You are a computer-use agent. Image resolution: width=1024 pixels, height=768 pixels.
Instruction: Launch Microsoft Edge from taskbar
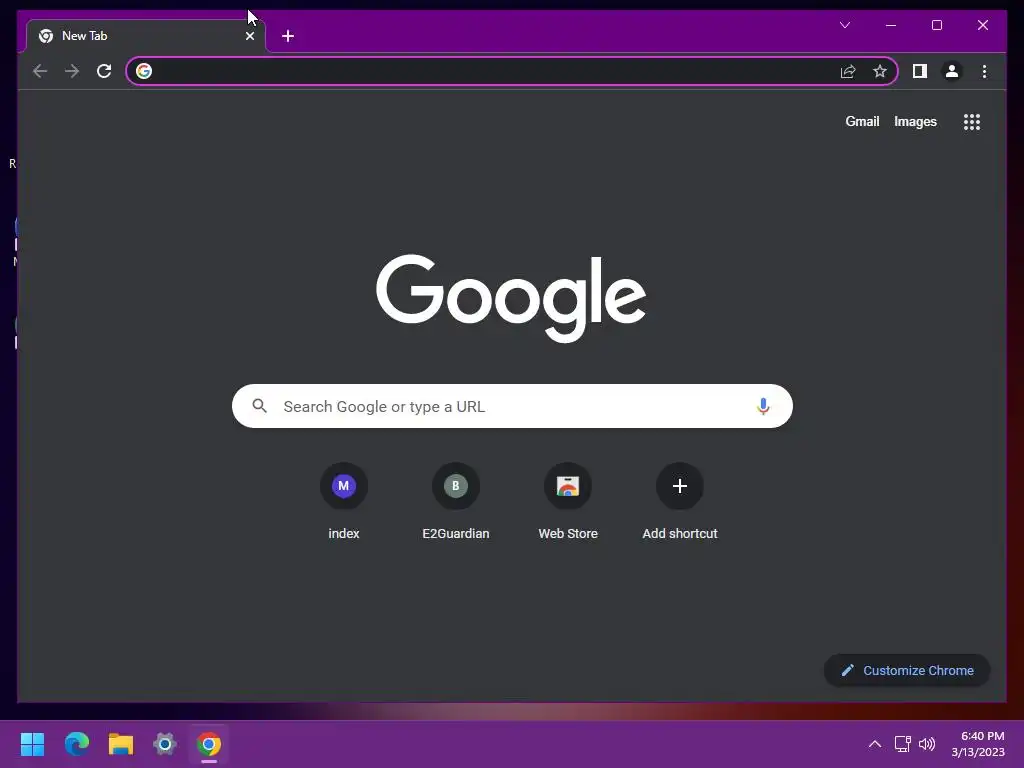[76, 744]
